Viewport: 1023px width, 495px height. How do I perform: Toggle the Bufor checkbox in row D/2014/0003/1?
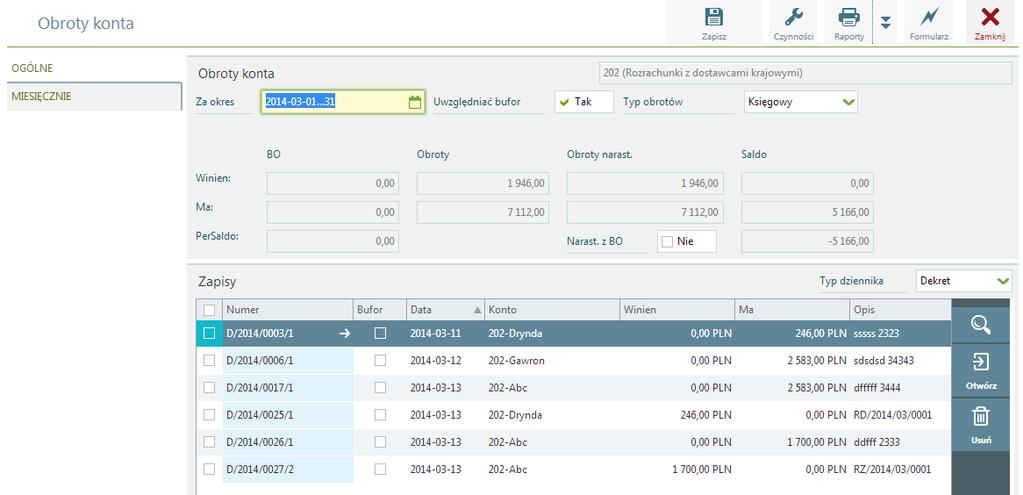point(380,333)
